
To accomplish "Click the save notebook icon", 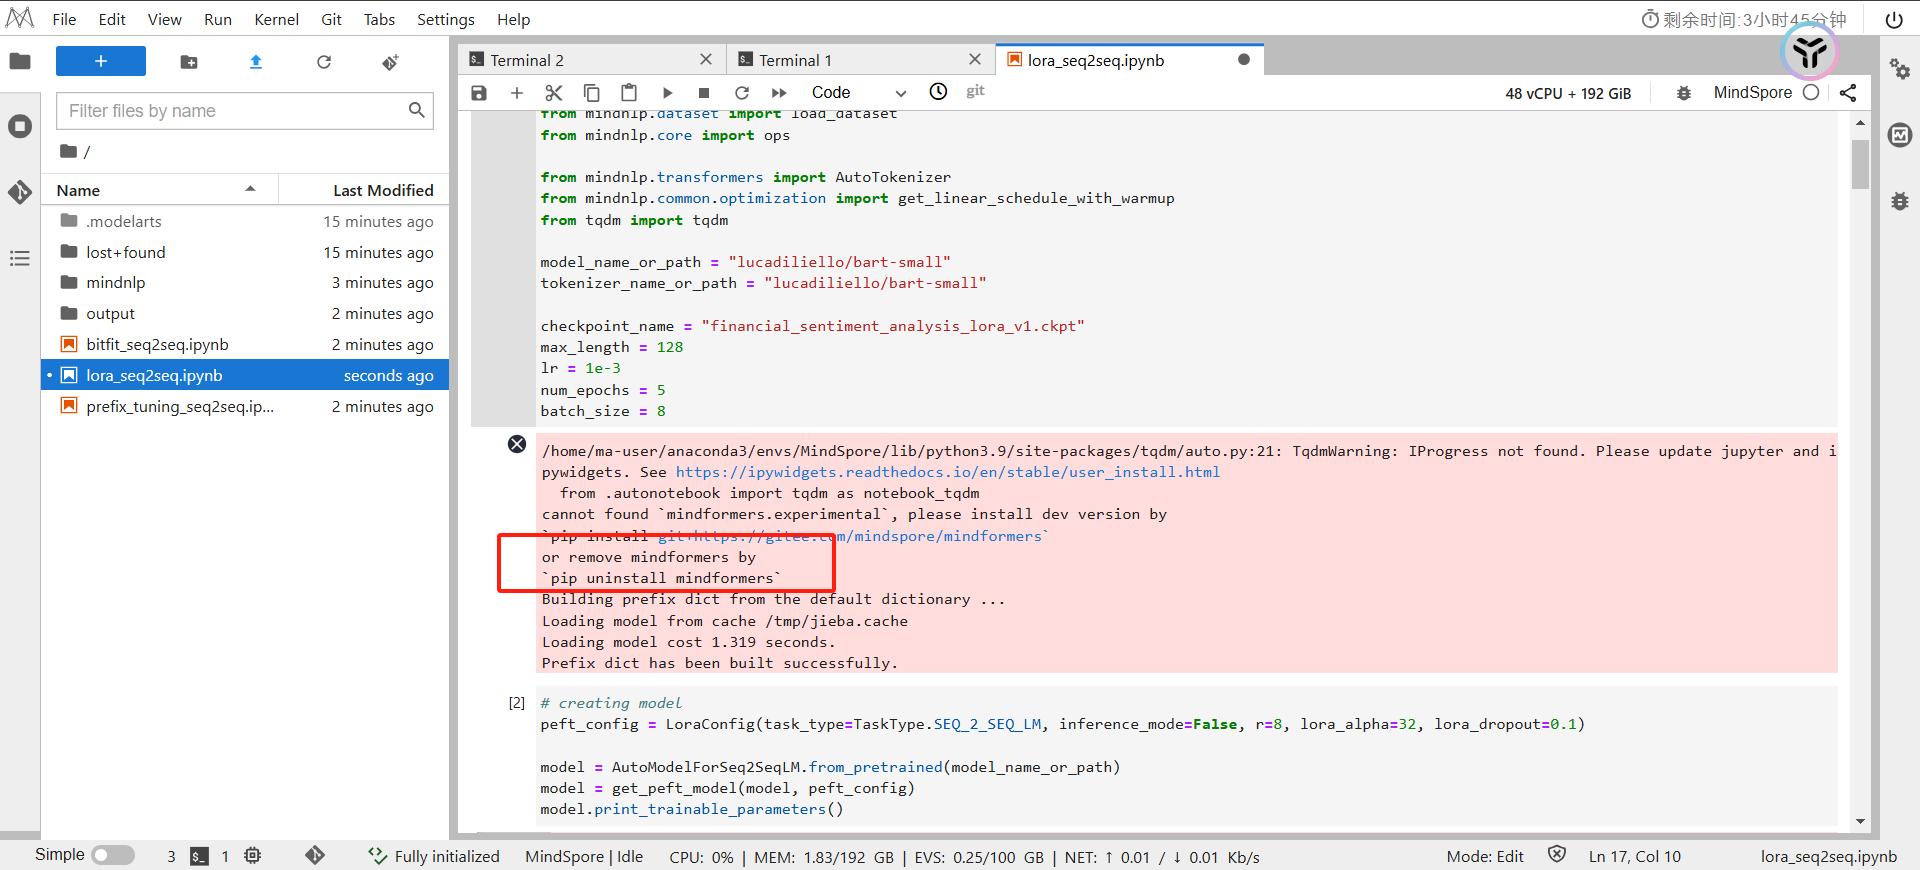I will coord(479,93).
